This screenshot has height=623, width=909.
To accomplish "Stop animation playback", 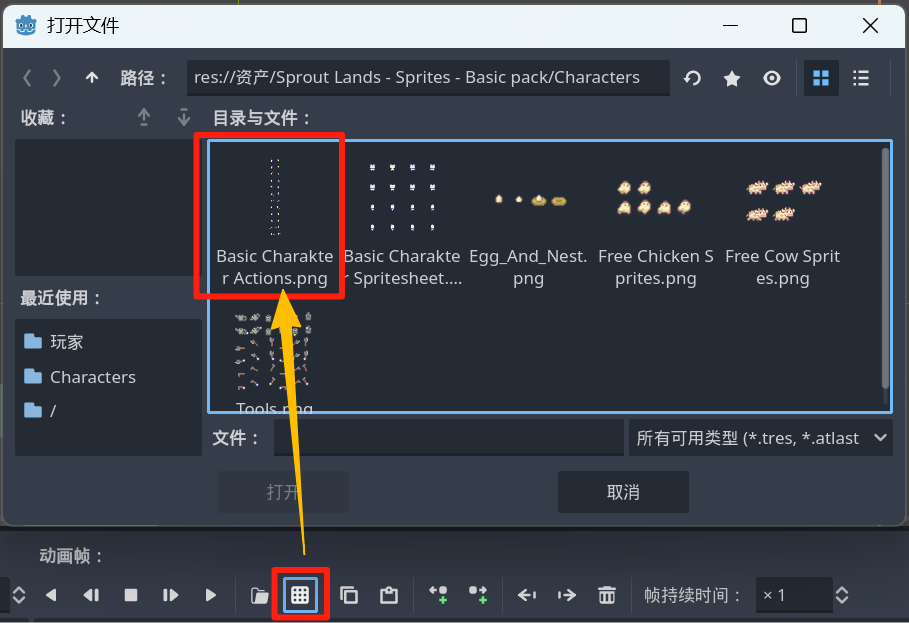I will pos(131,595).
